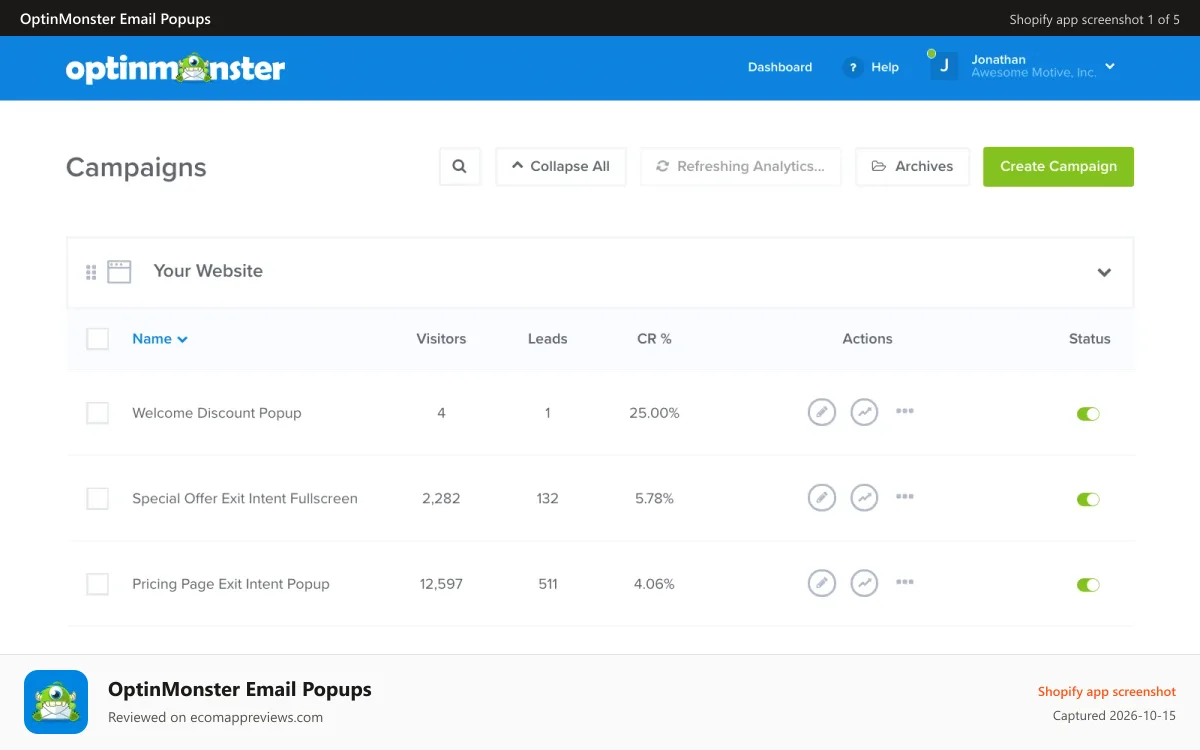Viewport: 1200px width, 750px height.
Task: Click the Campaigns page heading
Action: 136,167
